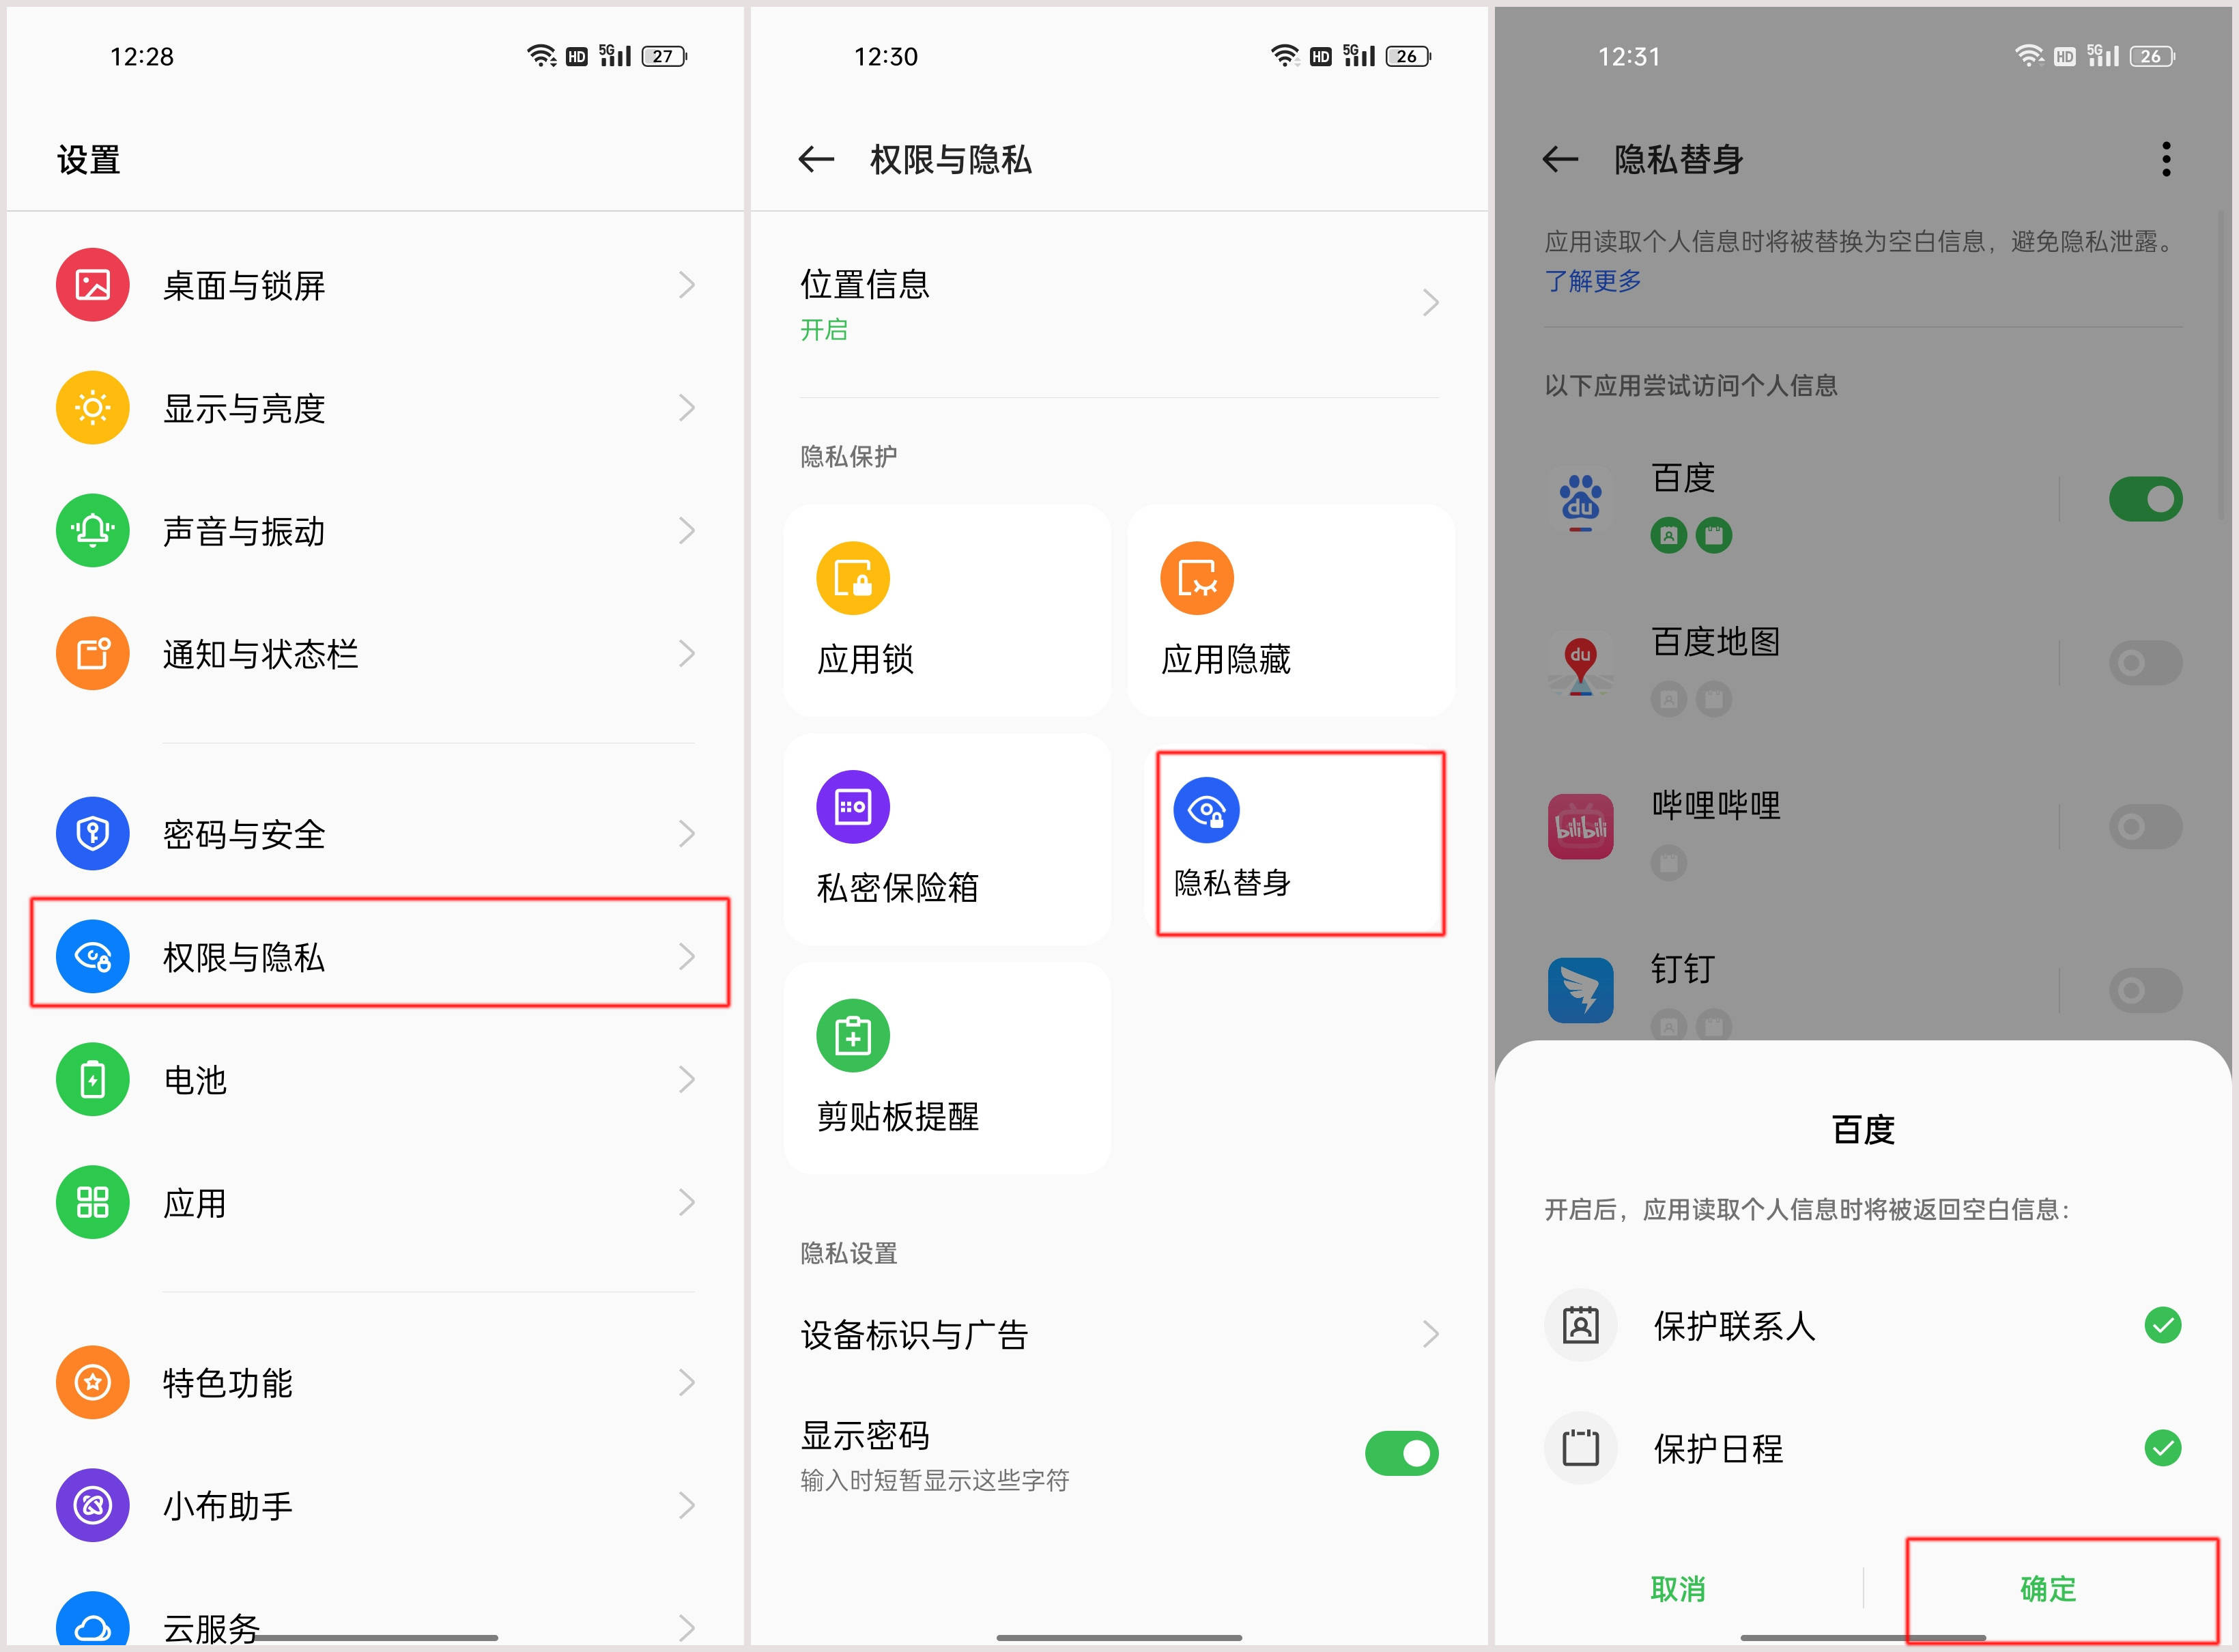
Task: Tap the 权限与隐私 blue eye icon
Action: click(x=93, y=957)
